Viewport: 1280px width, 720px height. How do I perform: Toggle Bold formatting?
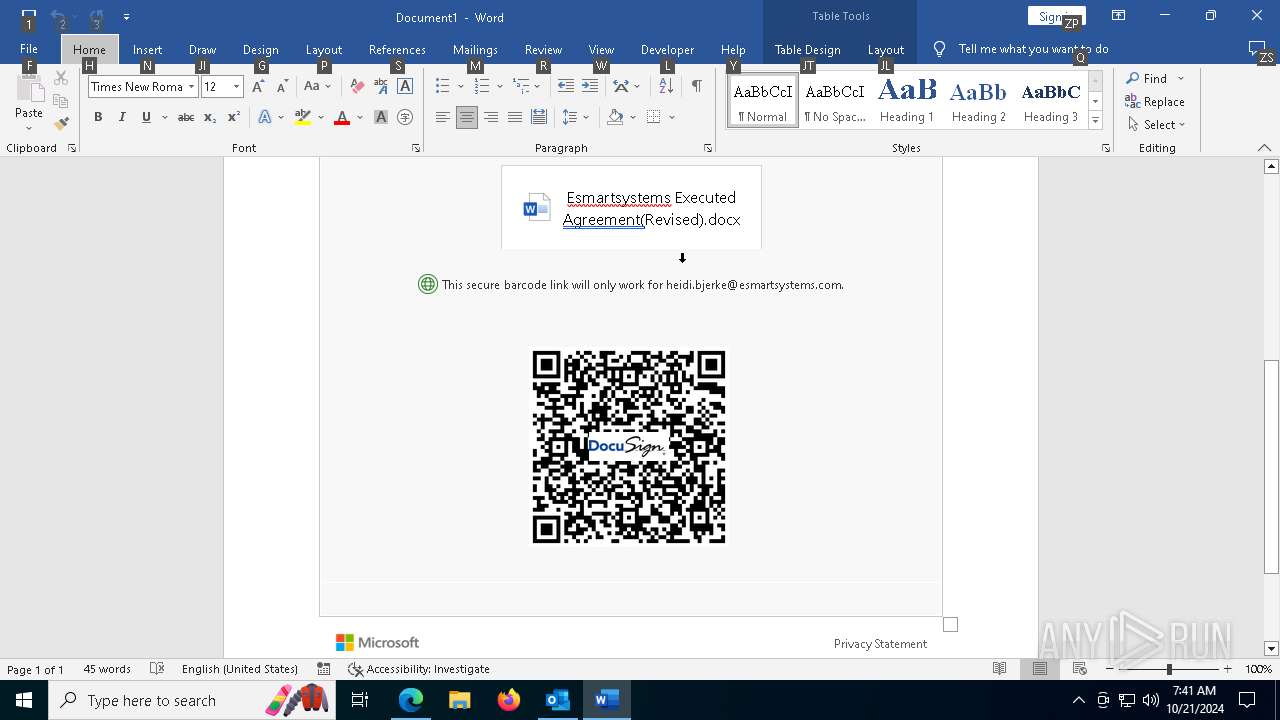click(98, 117)
